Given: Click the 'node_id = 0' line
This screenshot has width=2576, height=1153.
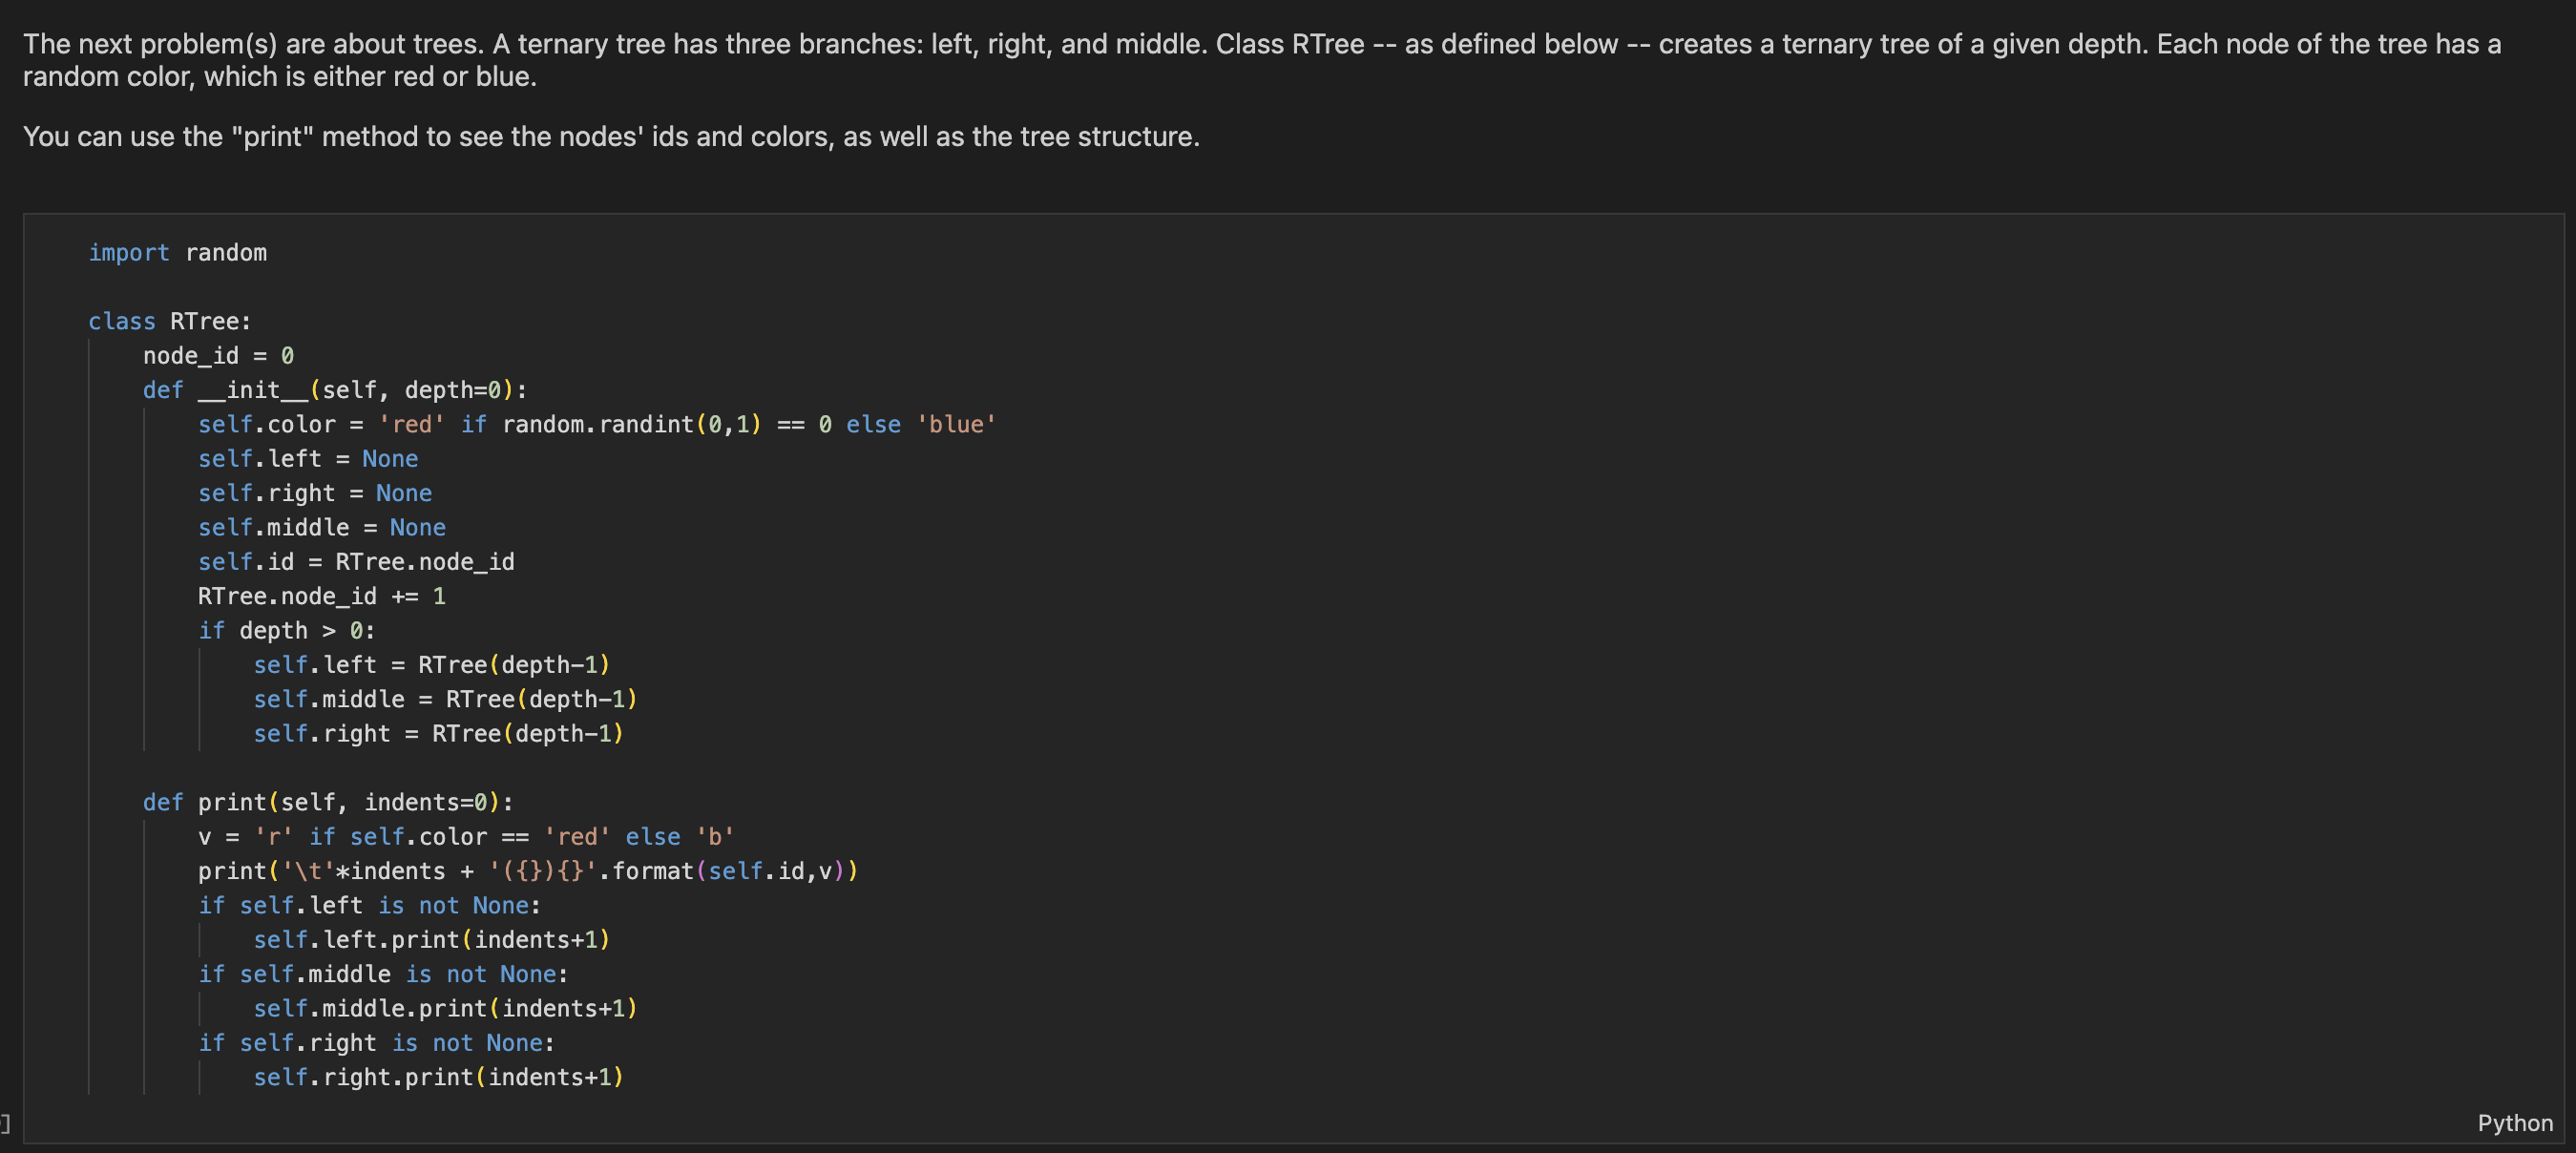Looking at the screenshot, I should [x=218, y=356].
